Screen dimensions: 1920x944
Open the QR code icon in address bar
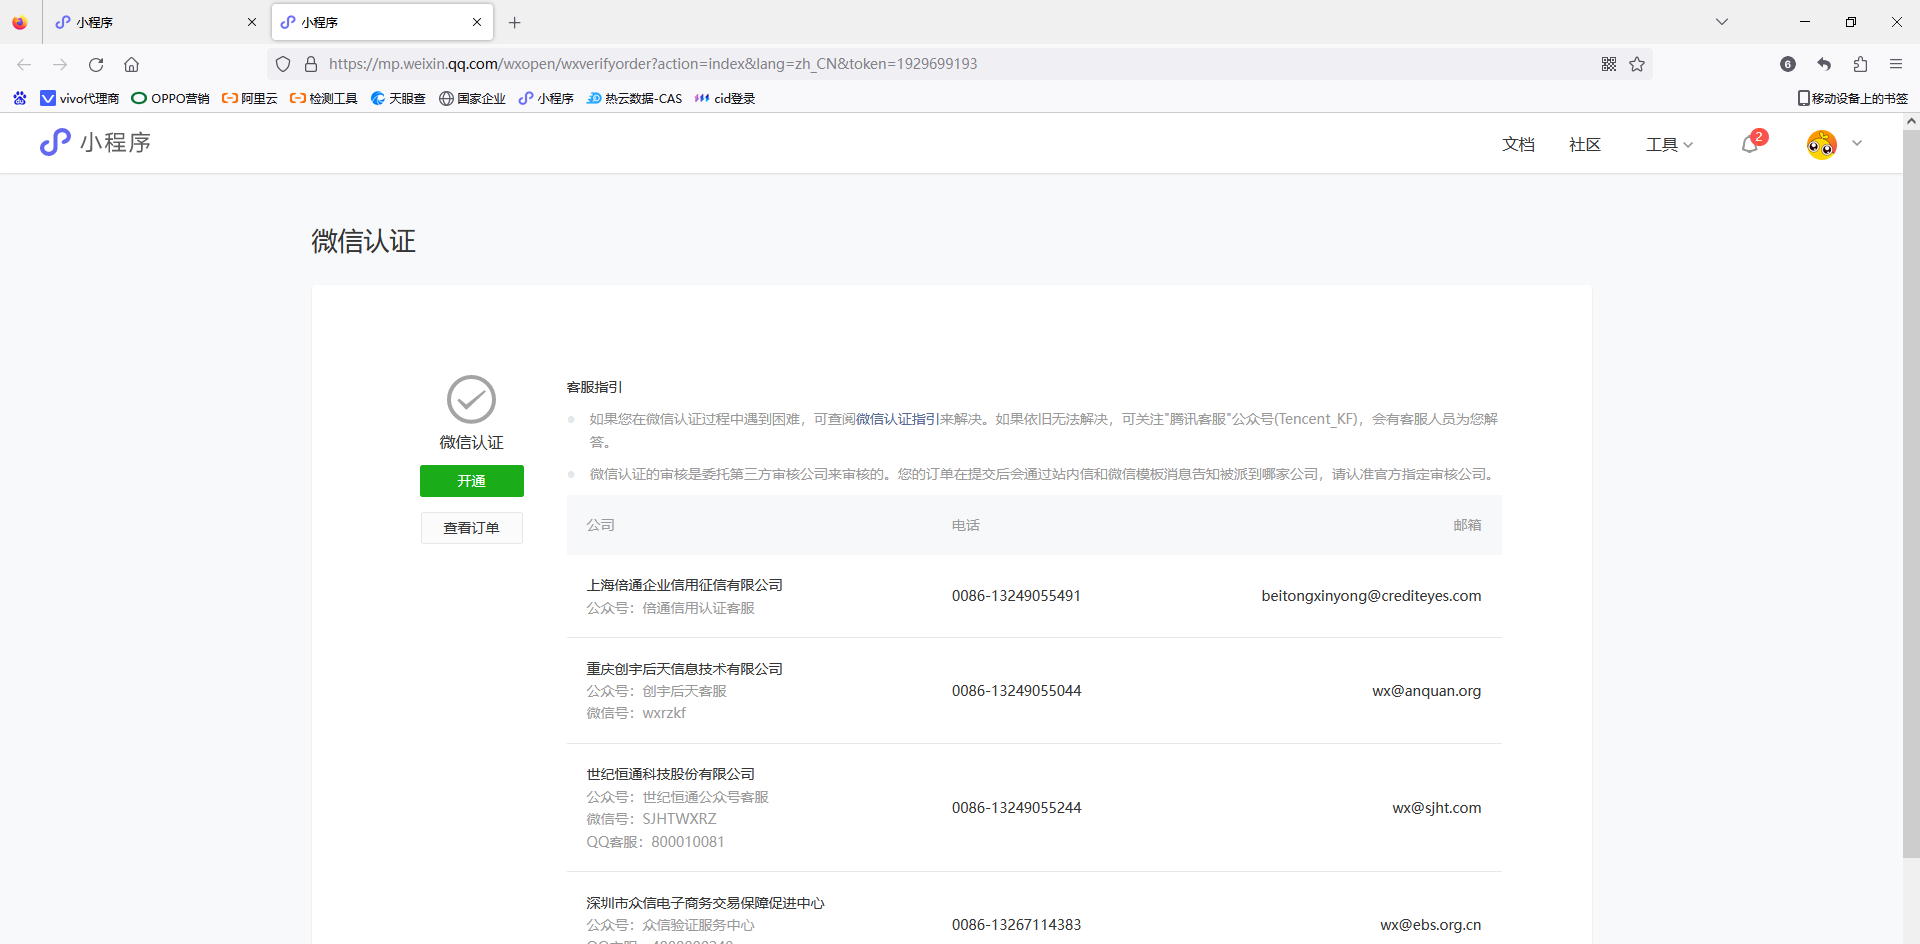point(1609,64)
